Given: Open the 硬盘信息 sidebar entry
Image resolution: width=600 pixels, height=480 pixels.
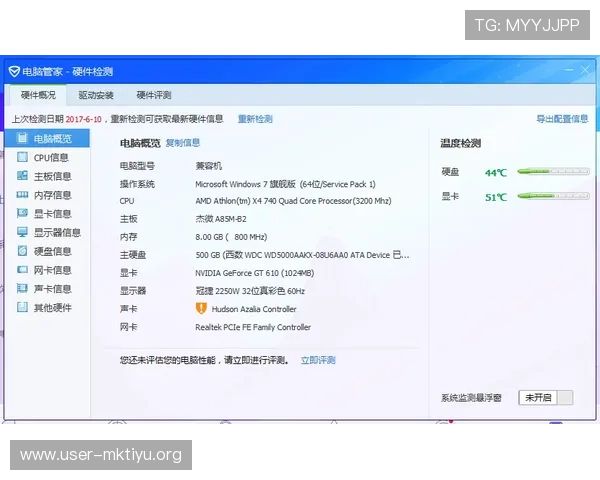Looking at the screenshot, I should pyautogui.click(x=47, y=251).
